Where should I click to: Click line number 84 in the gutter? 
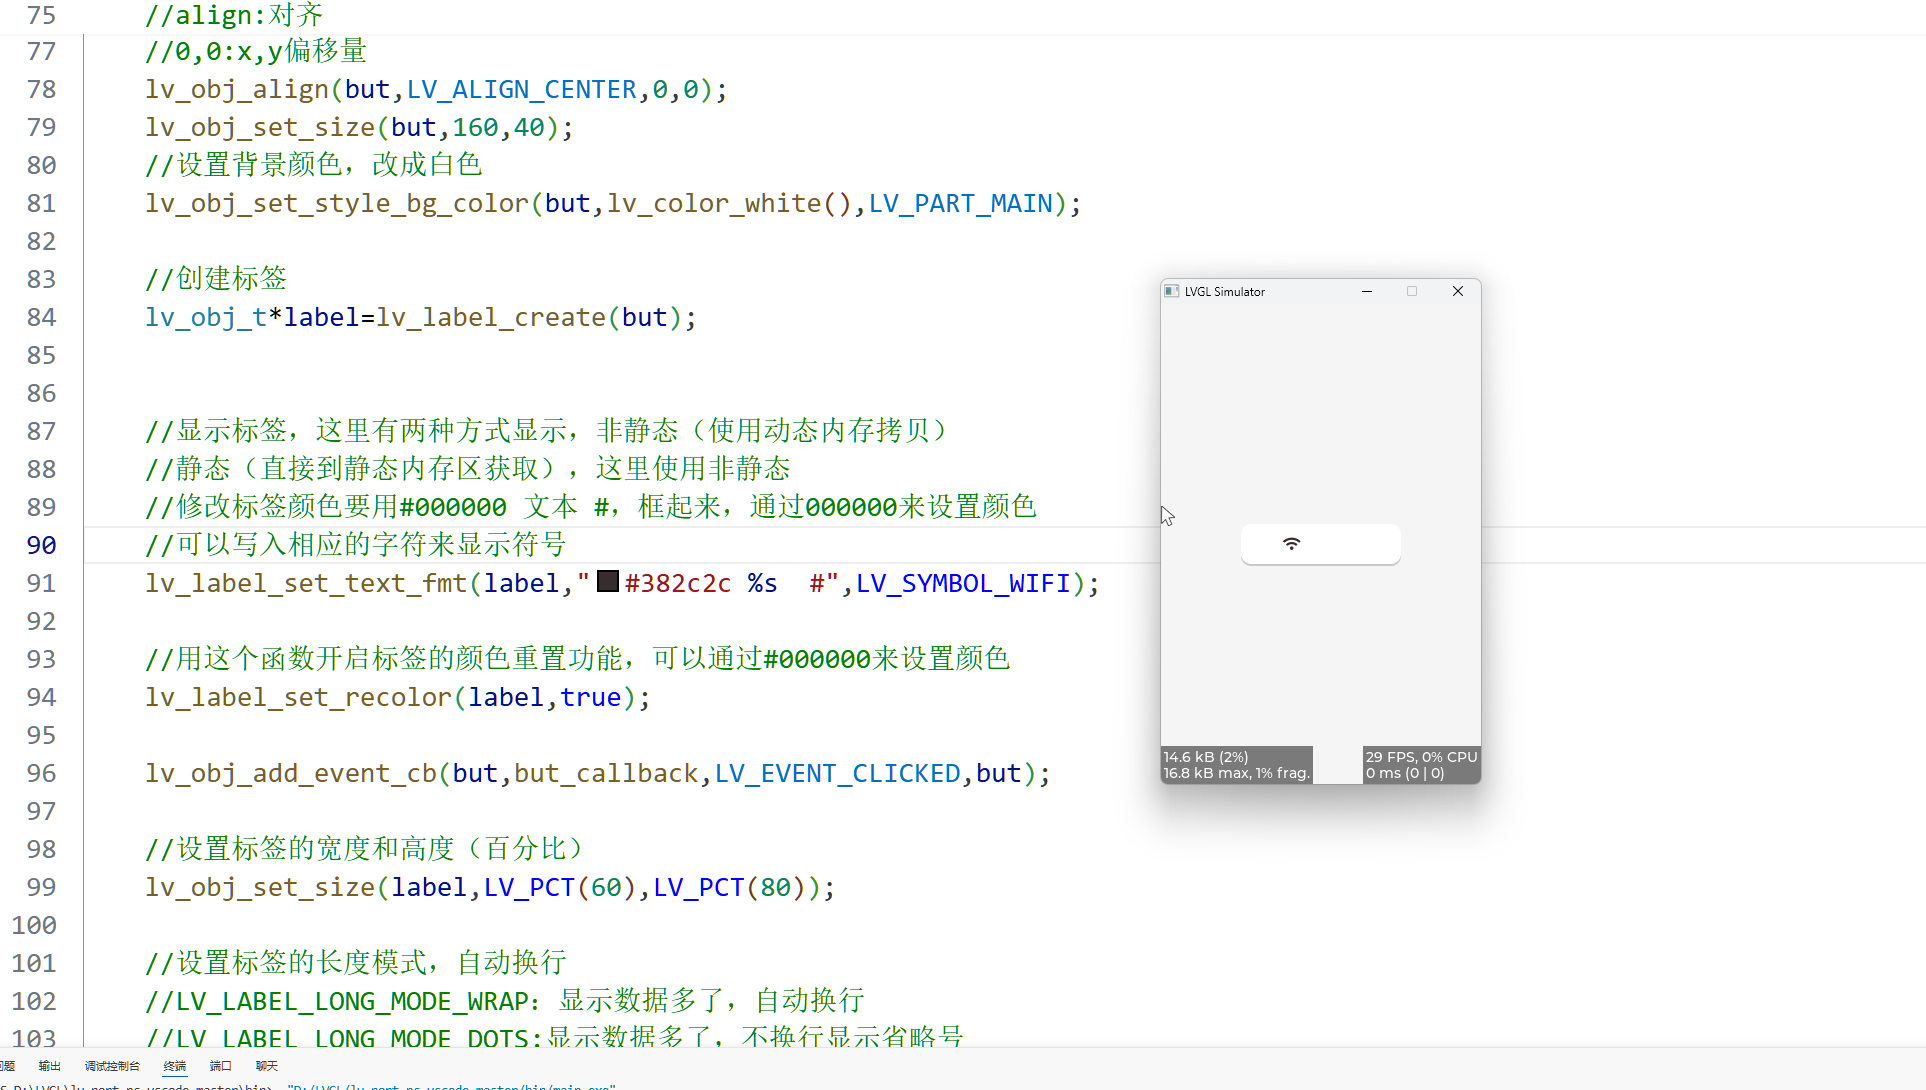point(41,317)
